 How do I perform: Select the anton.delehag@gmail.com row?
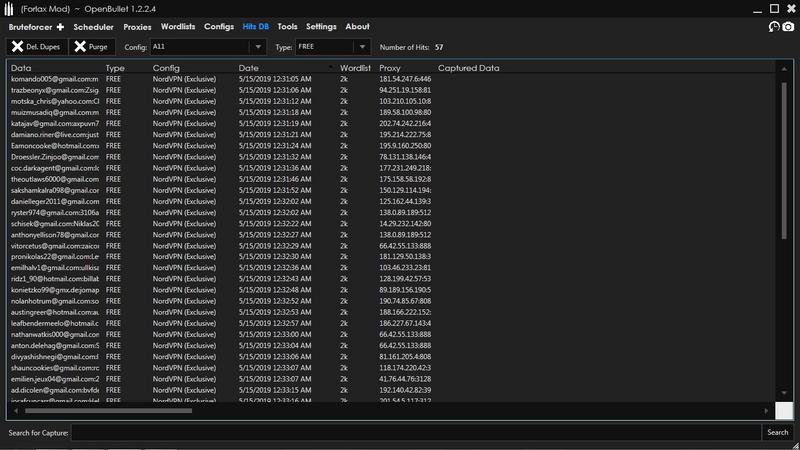[392, 346]
